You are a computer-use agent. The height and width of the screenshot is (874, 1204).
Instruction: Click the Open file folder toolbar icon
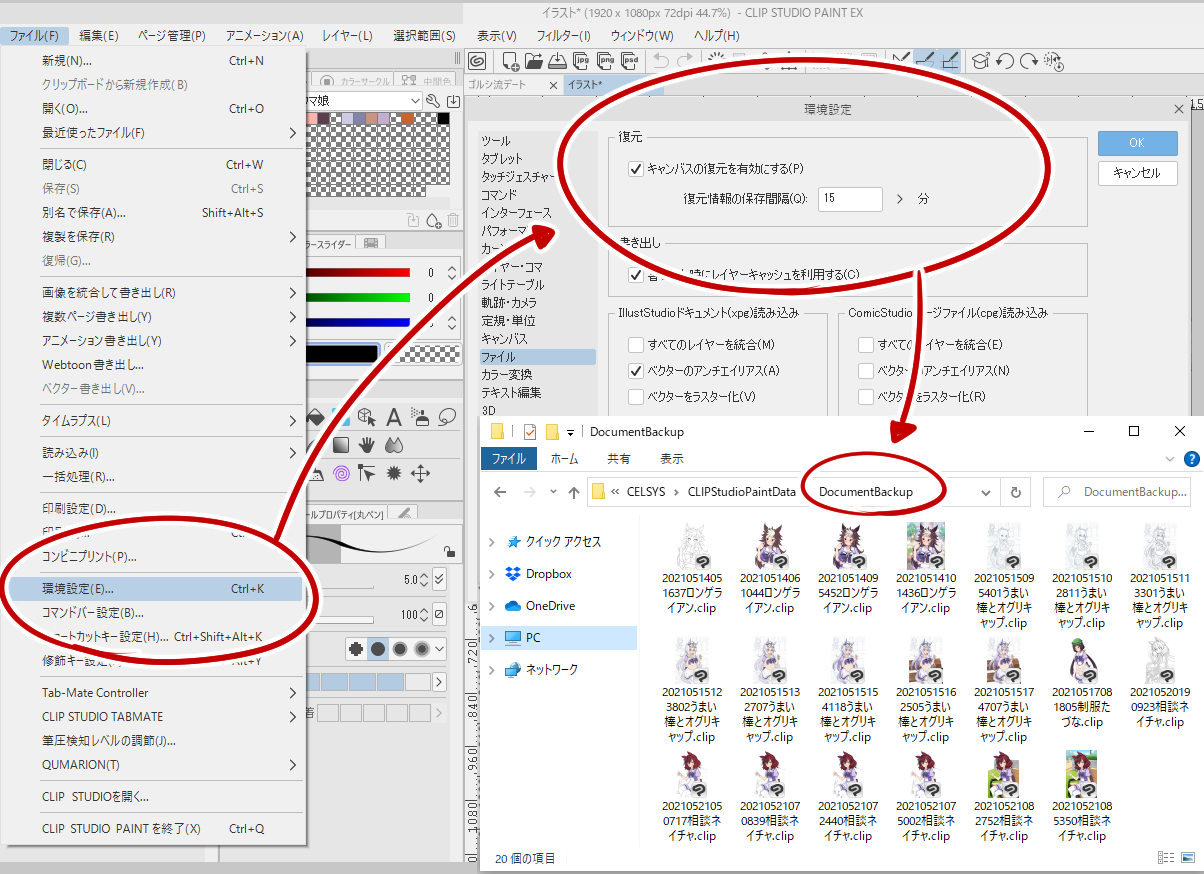(x=534, y=61)
